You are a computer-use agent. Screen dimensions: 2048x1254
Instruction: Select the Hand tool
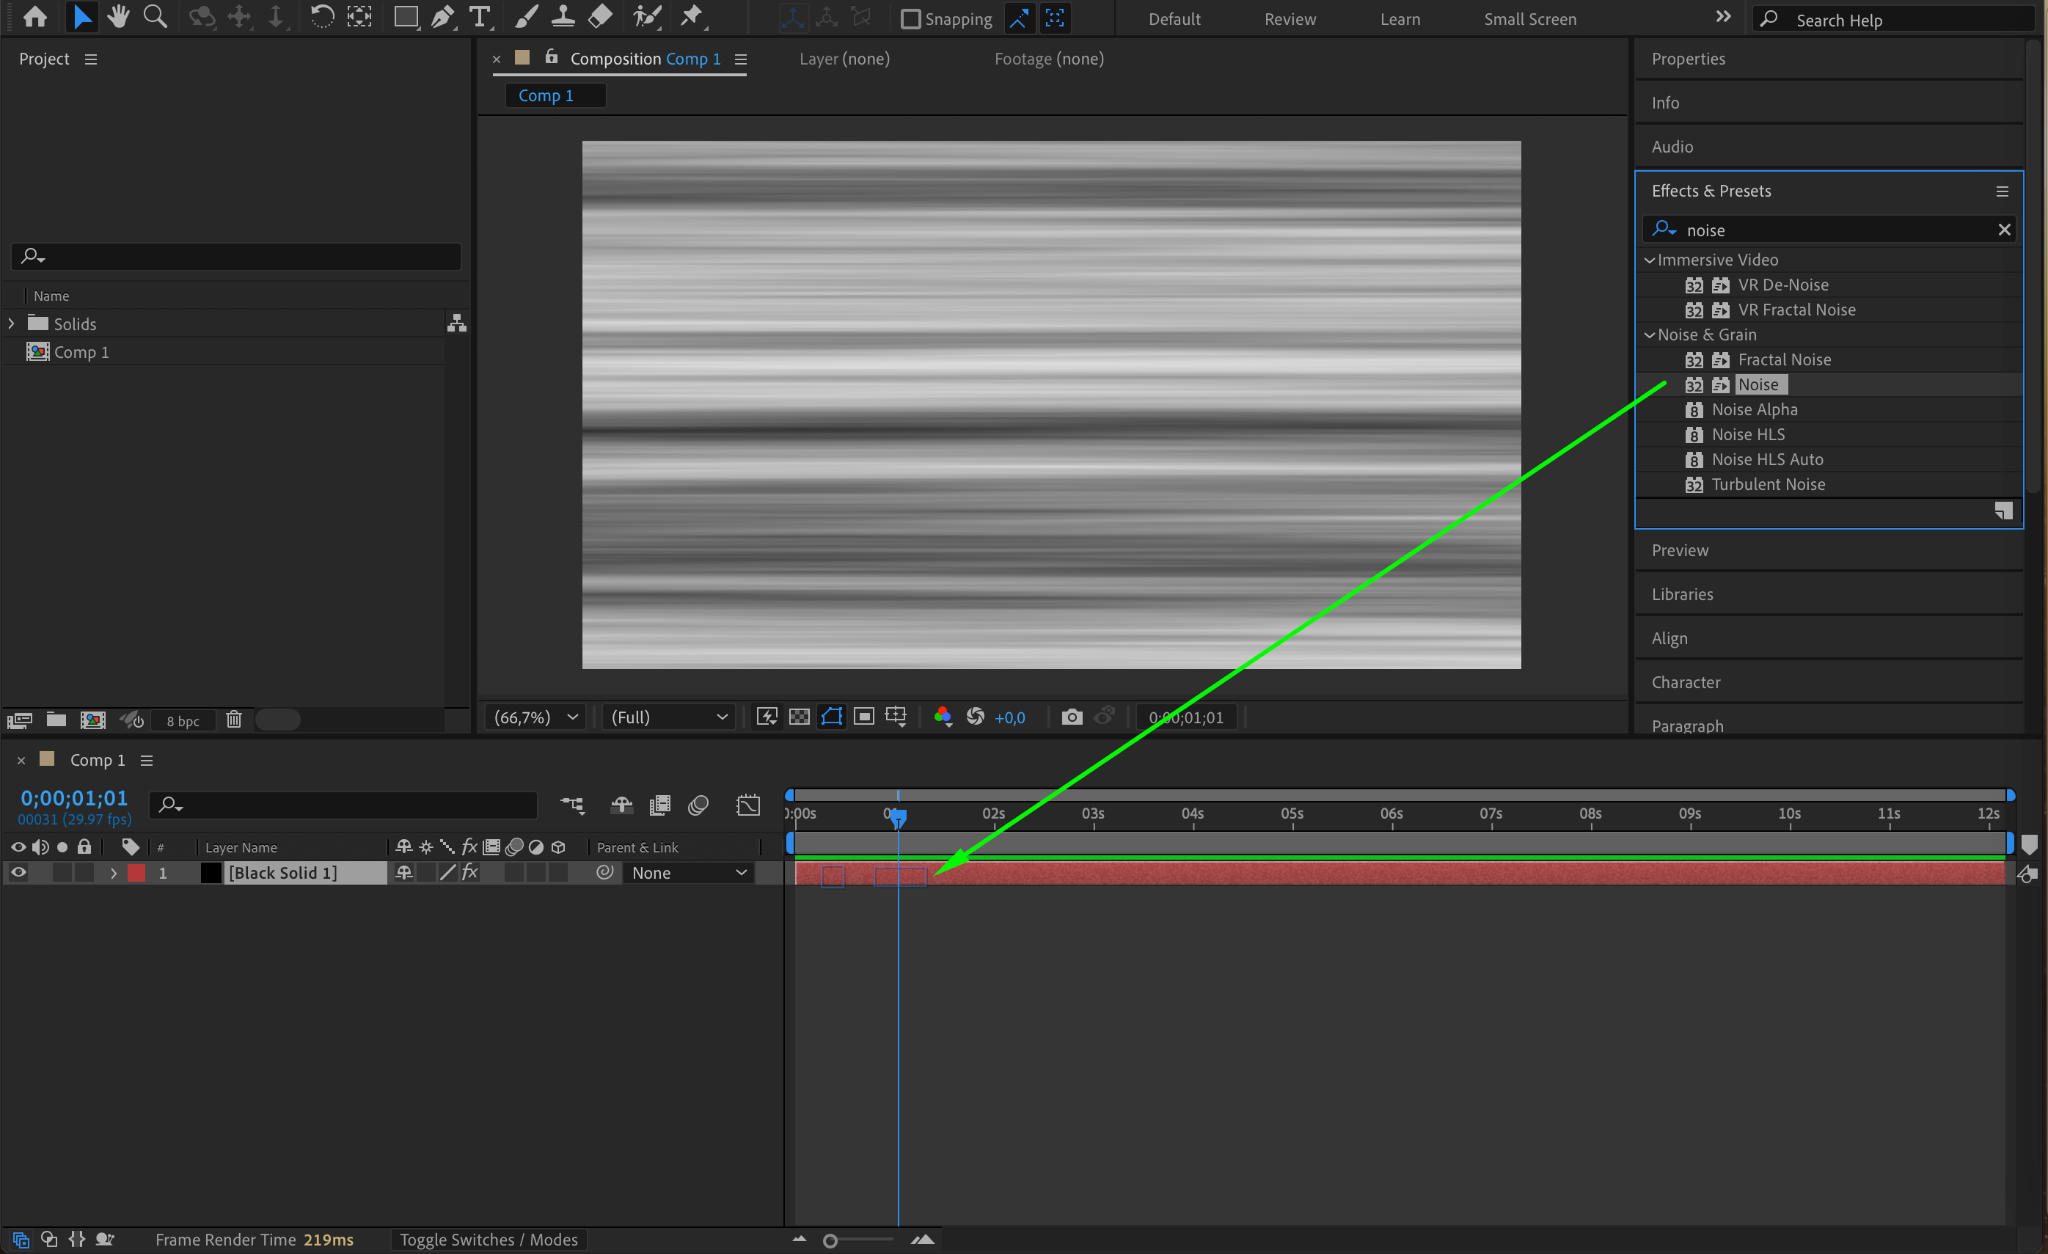tap(118, 17)
